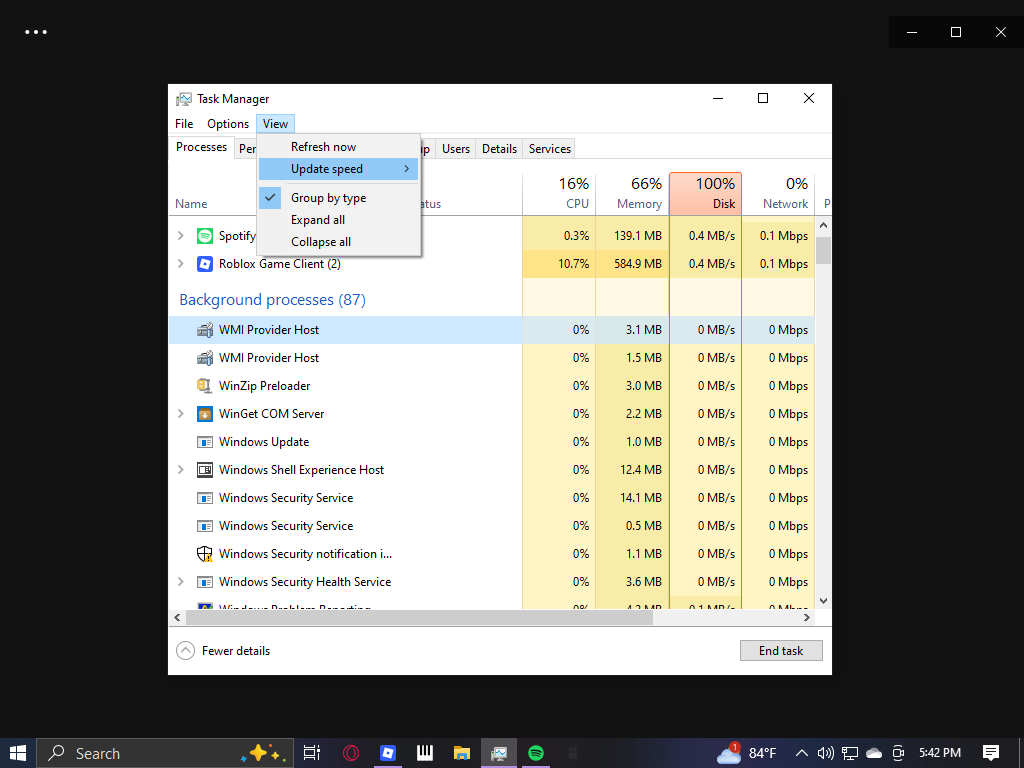Screen dimensions: 1024x768
Task: Open the Windows Start menu
Action: pos(18,753)
